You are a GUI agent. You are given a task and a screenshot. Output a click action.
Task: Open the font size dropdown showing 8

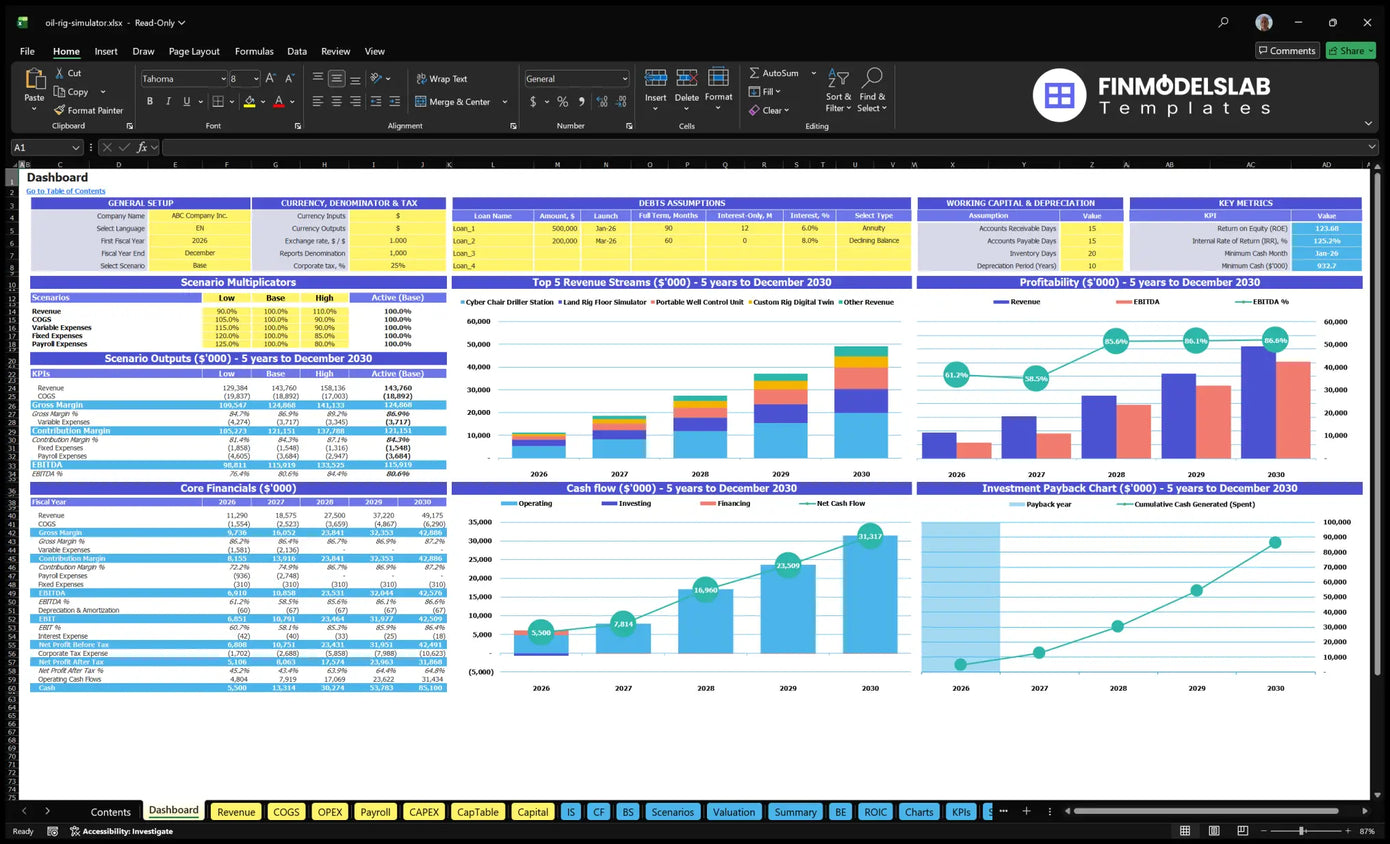[256, 78]
